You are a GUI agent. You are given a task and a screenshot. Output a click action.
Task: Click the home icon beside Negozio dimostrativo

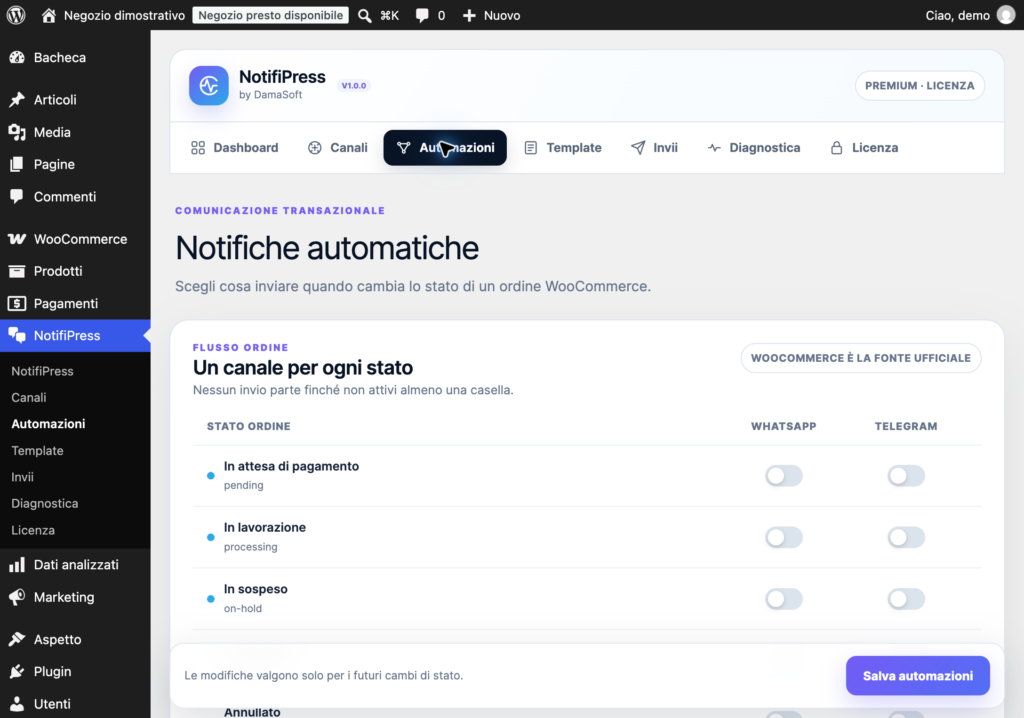tap(48, 15)
